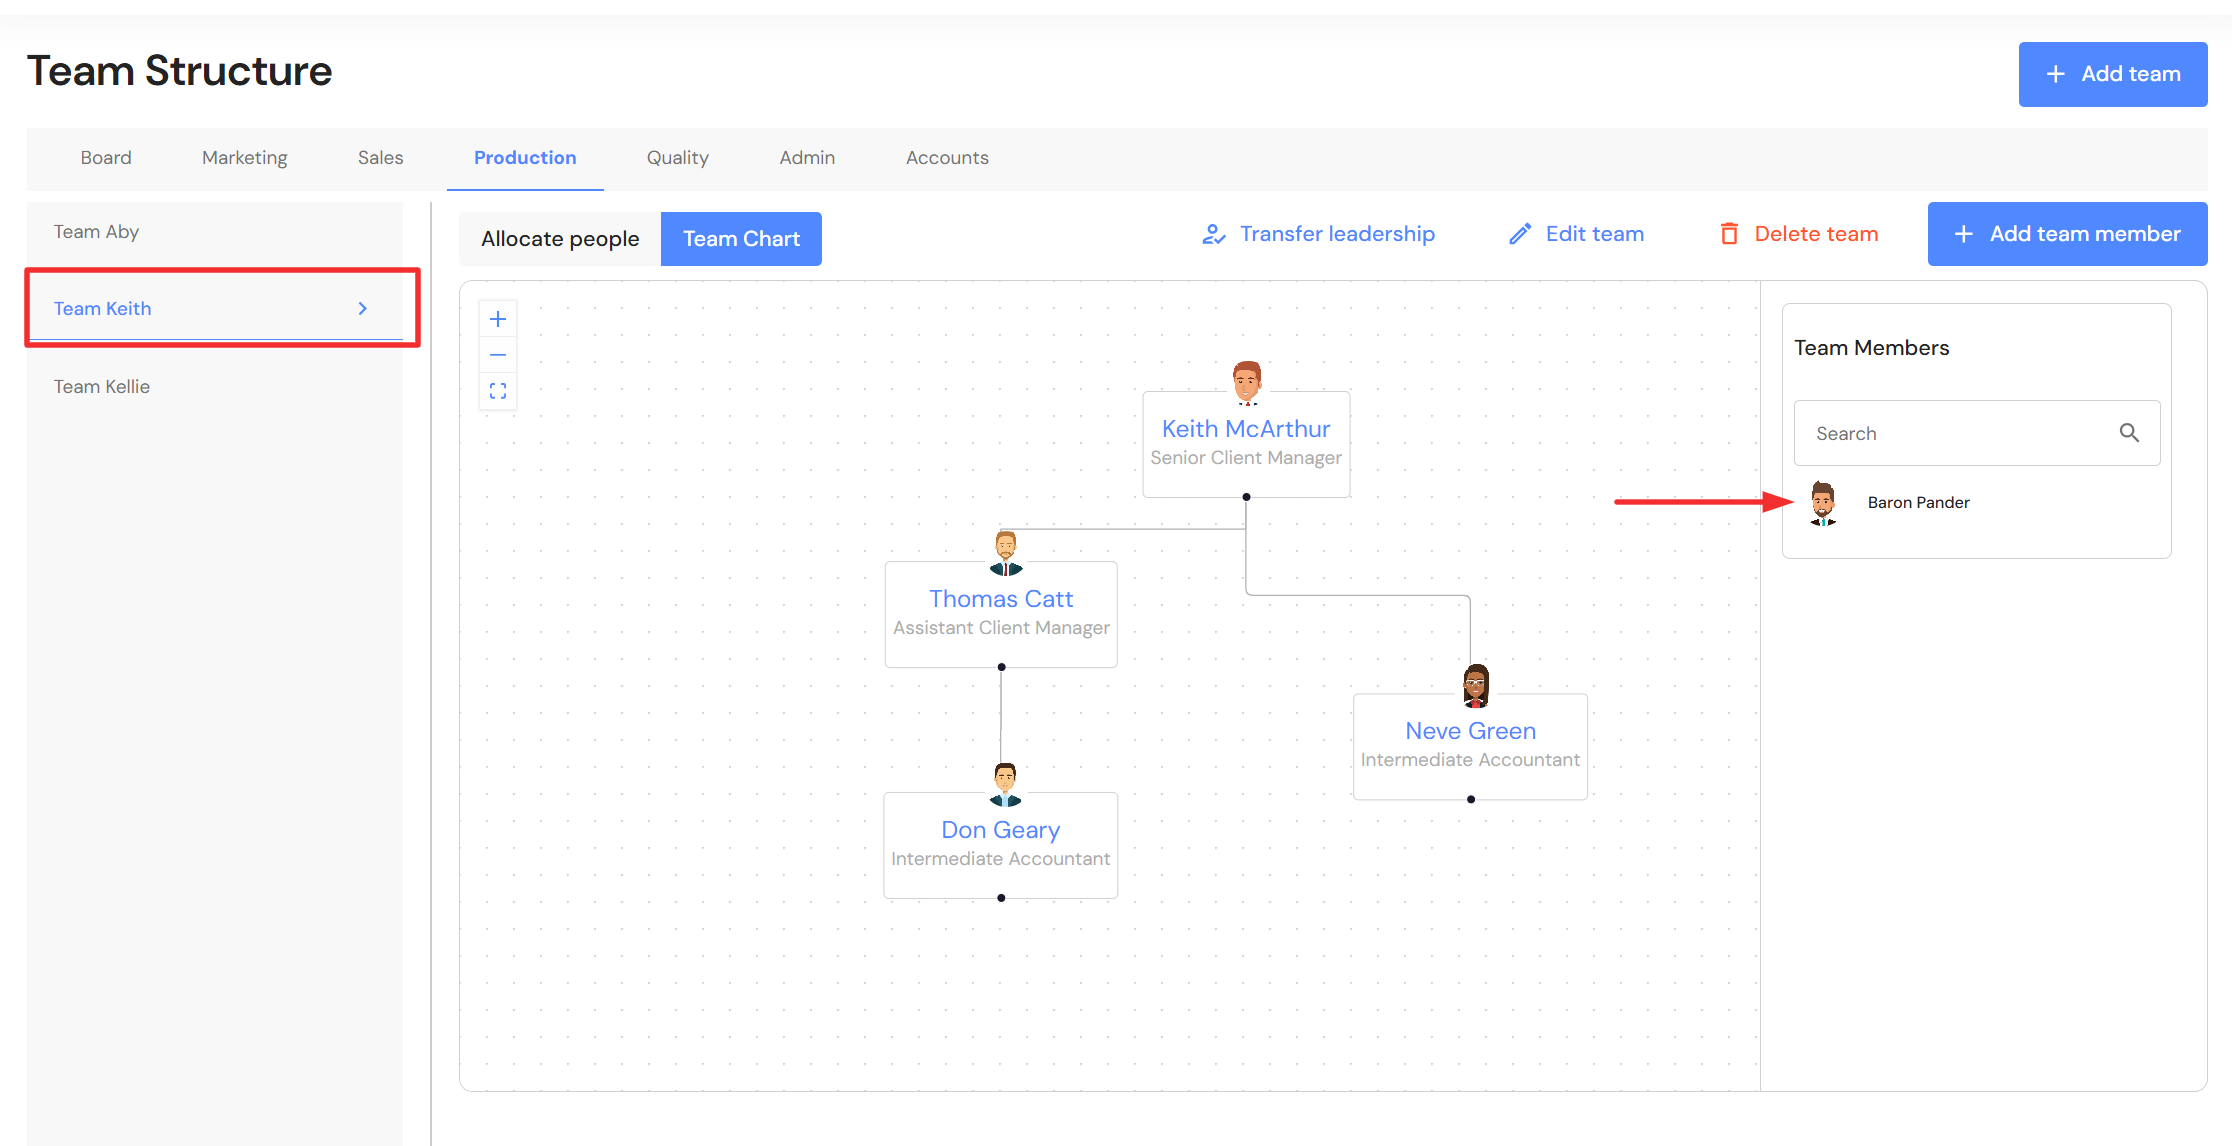The width and height of the screenshot is (2232, 1146).
Task: Click Keith McArthur's avatar in chart
Action: click(x=1246, y=382)
